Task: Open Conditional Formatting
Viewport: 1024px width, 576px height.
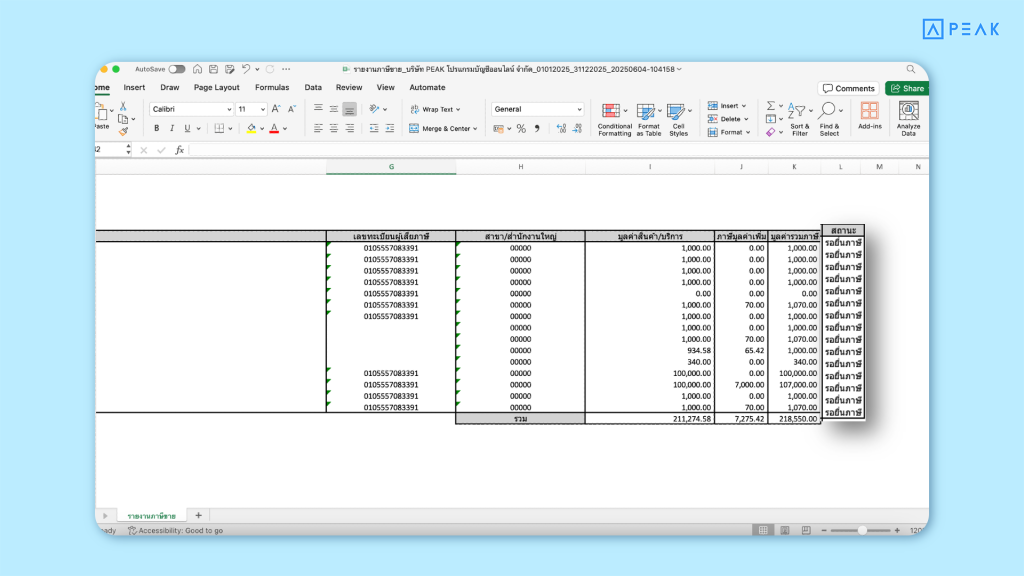Action: pos(614,120)
